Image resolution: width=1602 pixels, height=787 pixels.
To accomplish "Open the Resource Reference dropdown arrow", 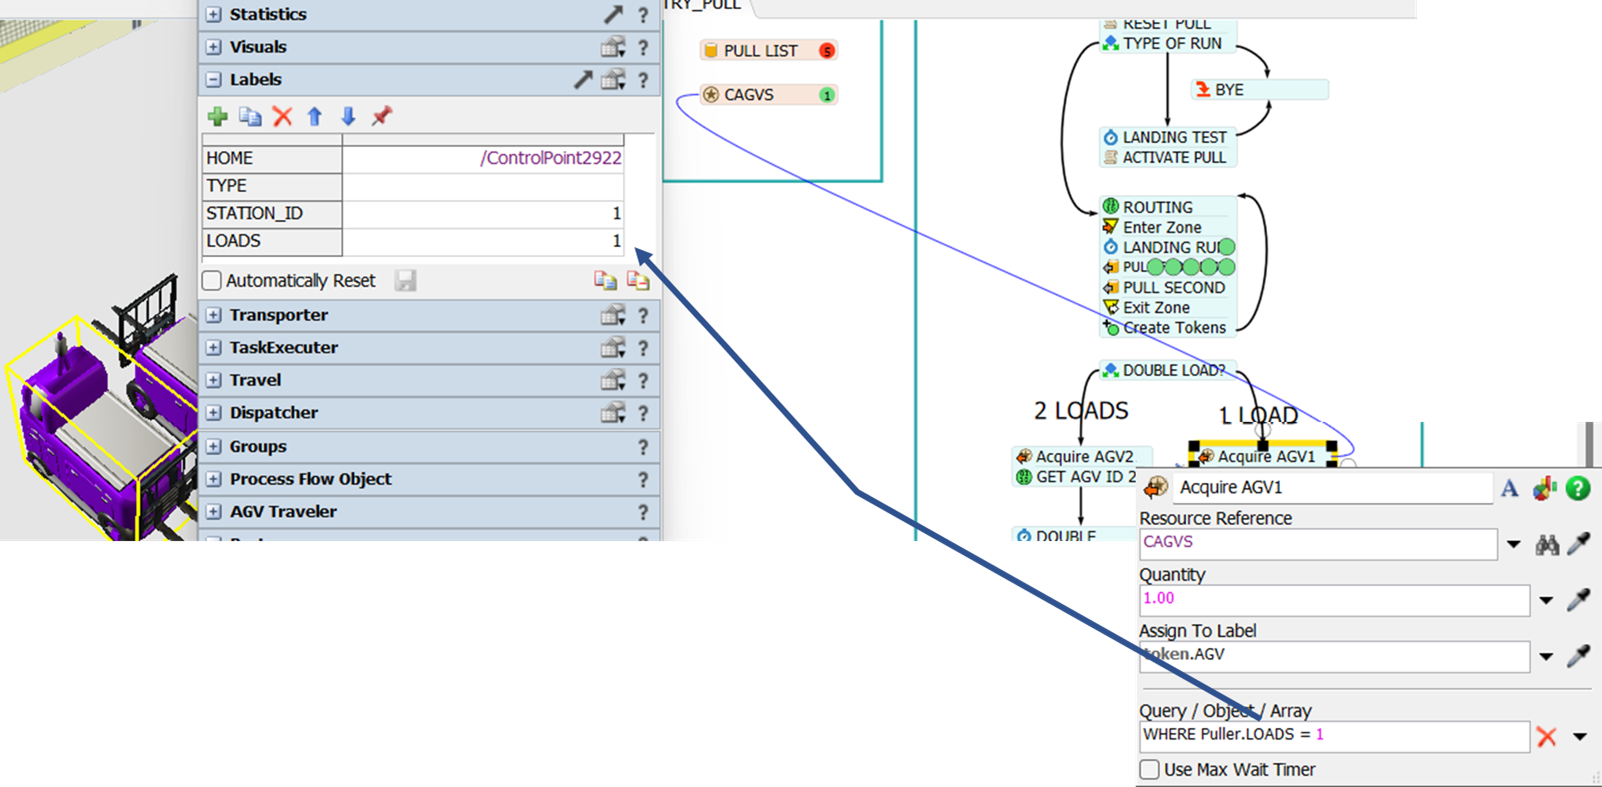I will coord(1514,545).
